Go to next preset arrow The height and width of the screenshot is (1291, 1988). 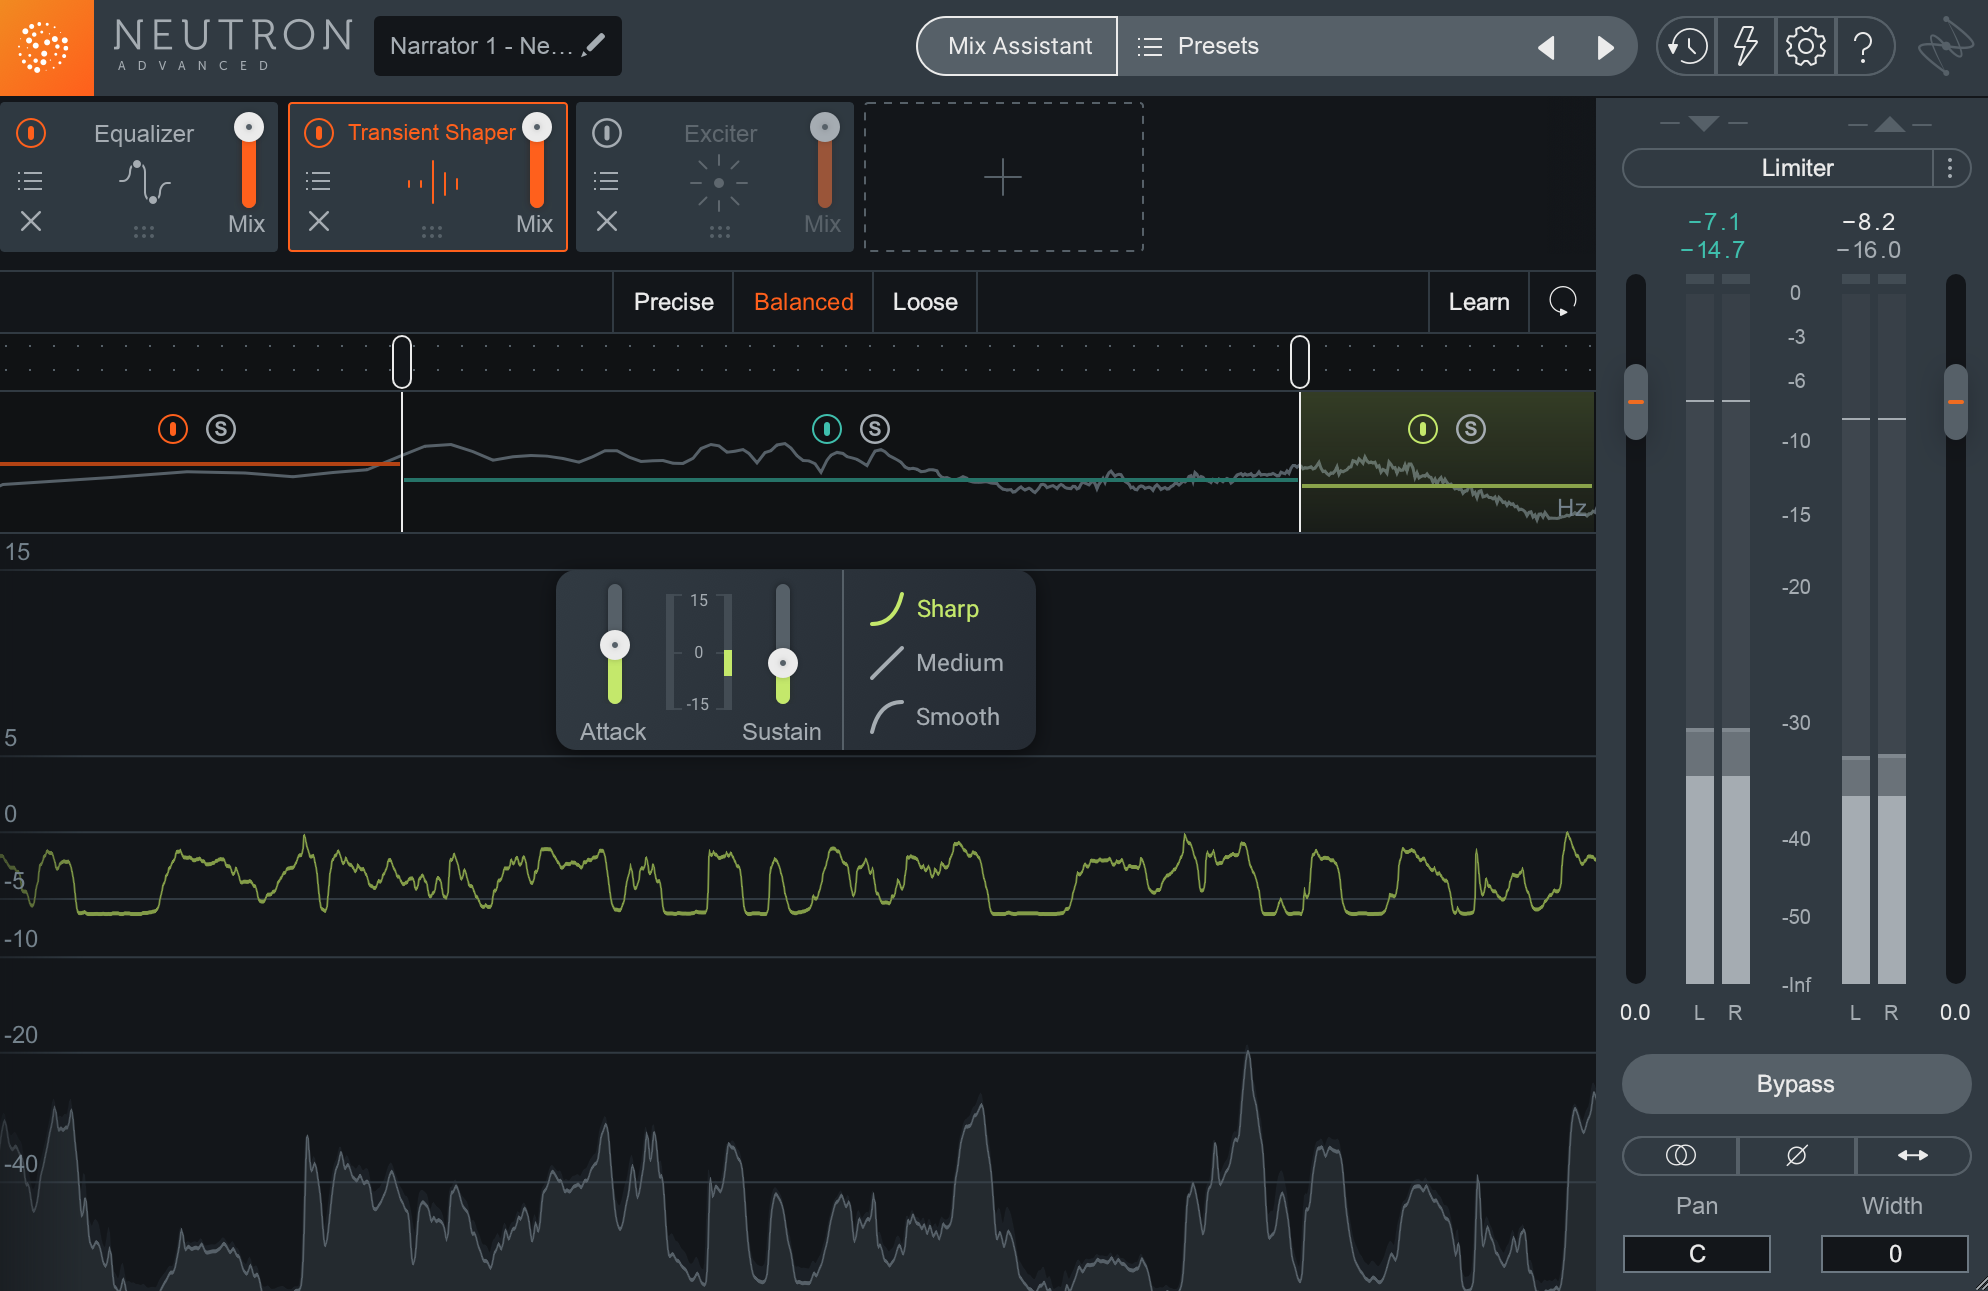tap(1605, 47)
